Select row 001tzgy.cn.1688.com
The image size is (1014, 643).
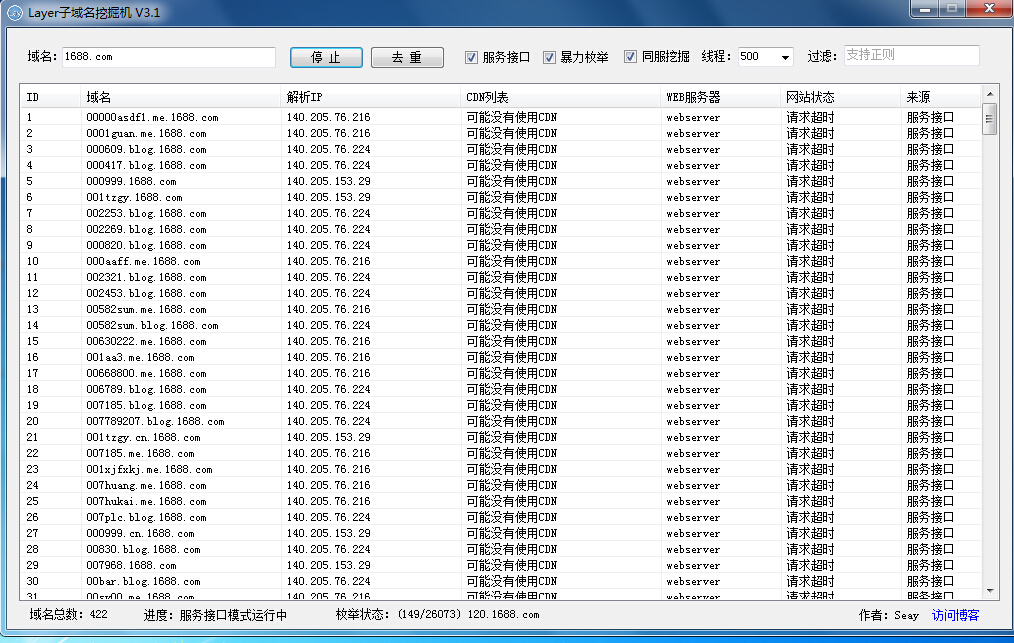click(x=501, y=437)
